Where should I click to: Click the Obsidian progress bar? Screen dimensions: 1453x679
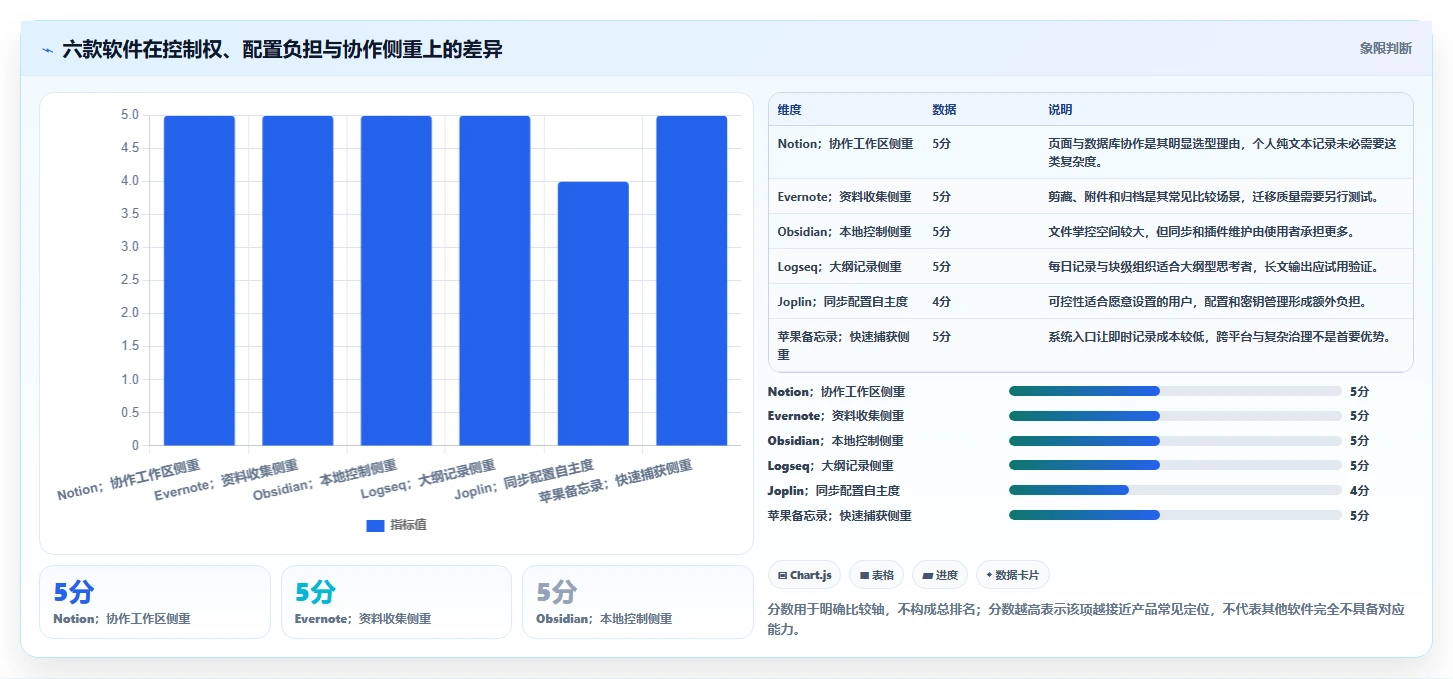point(1175,440)
